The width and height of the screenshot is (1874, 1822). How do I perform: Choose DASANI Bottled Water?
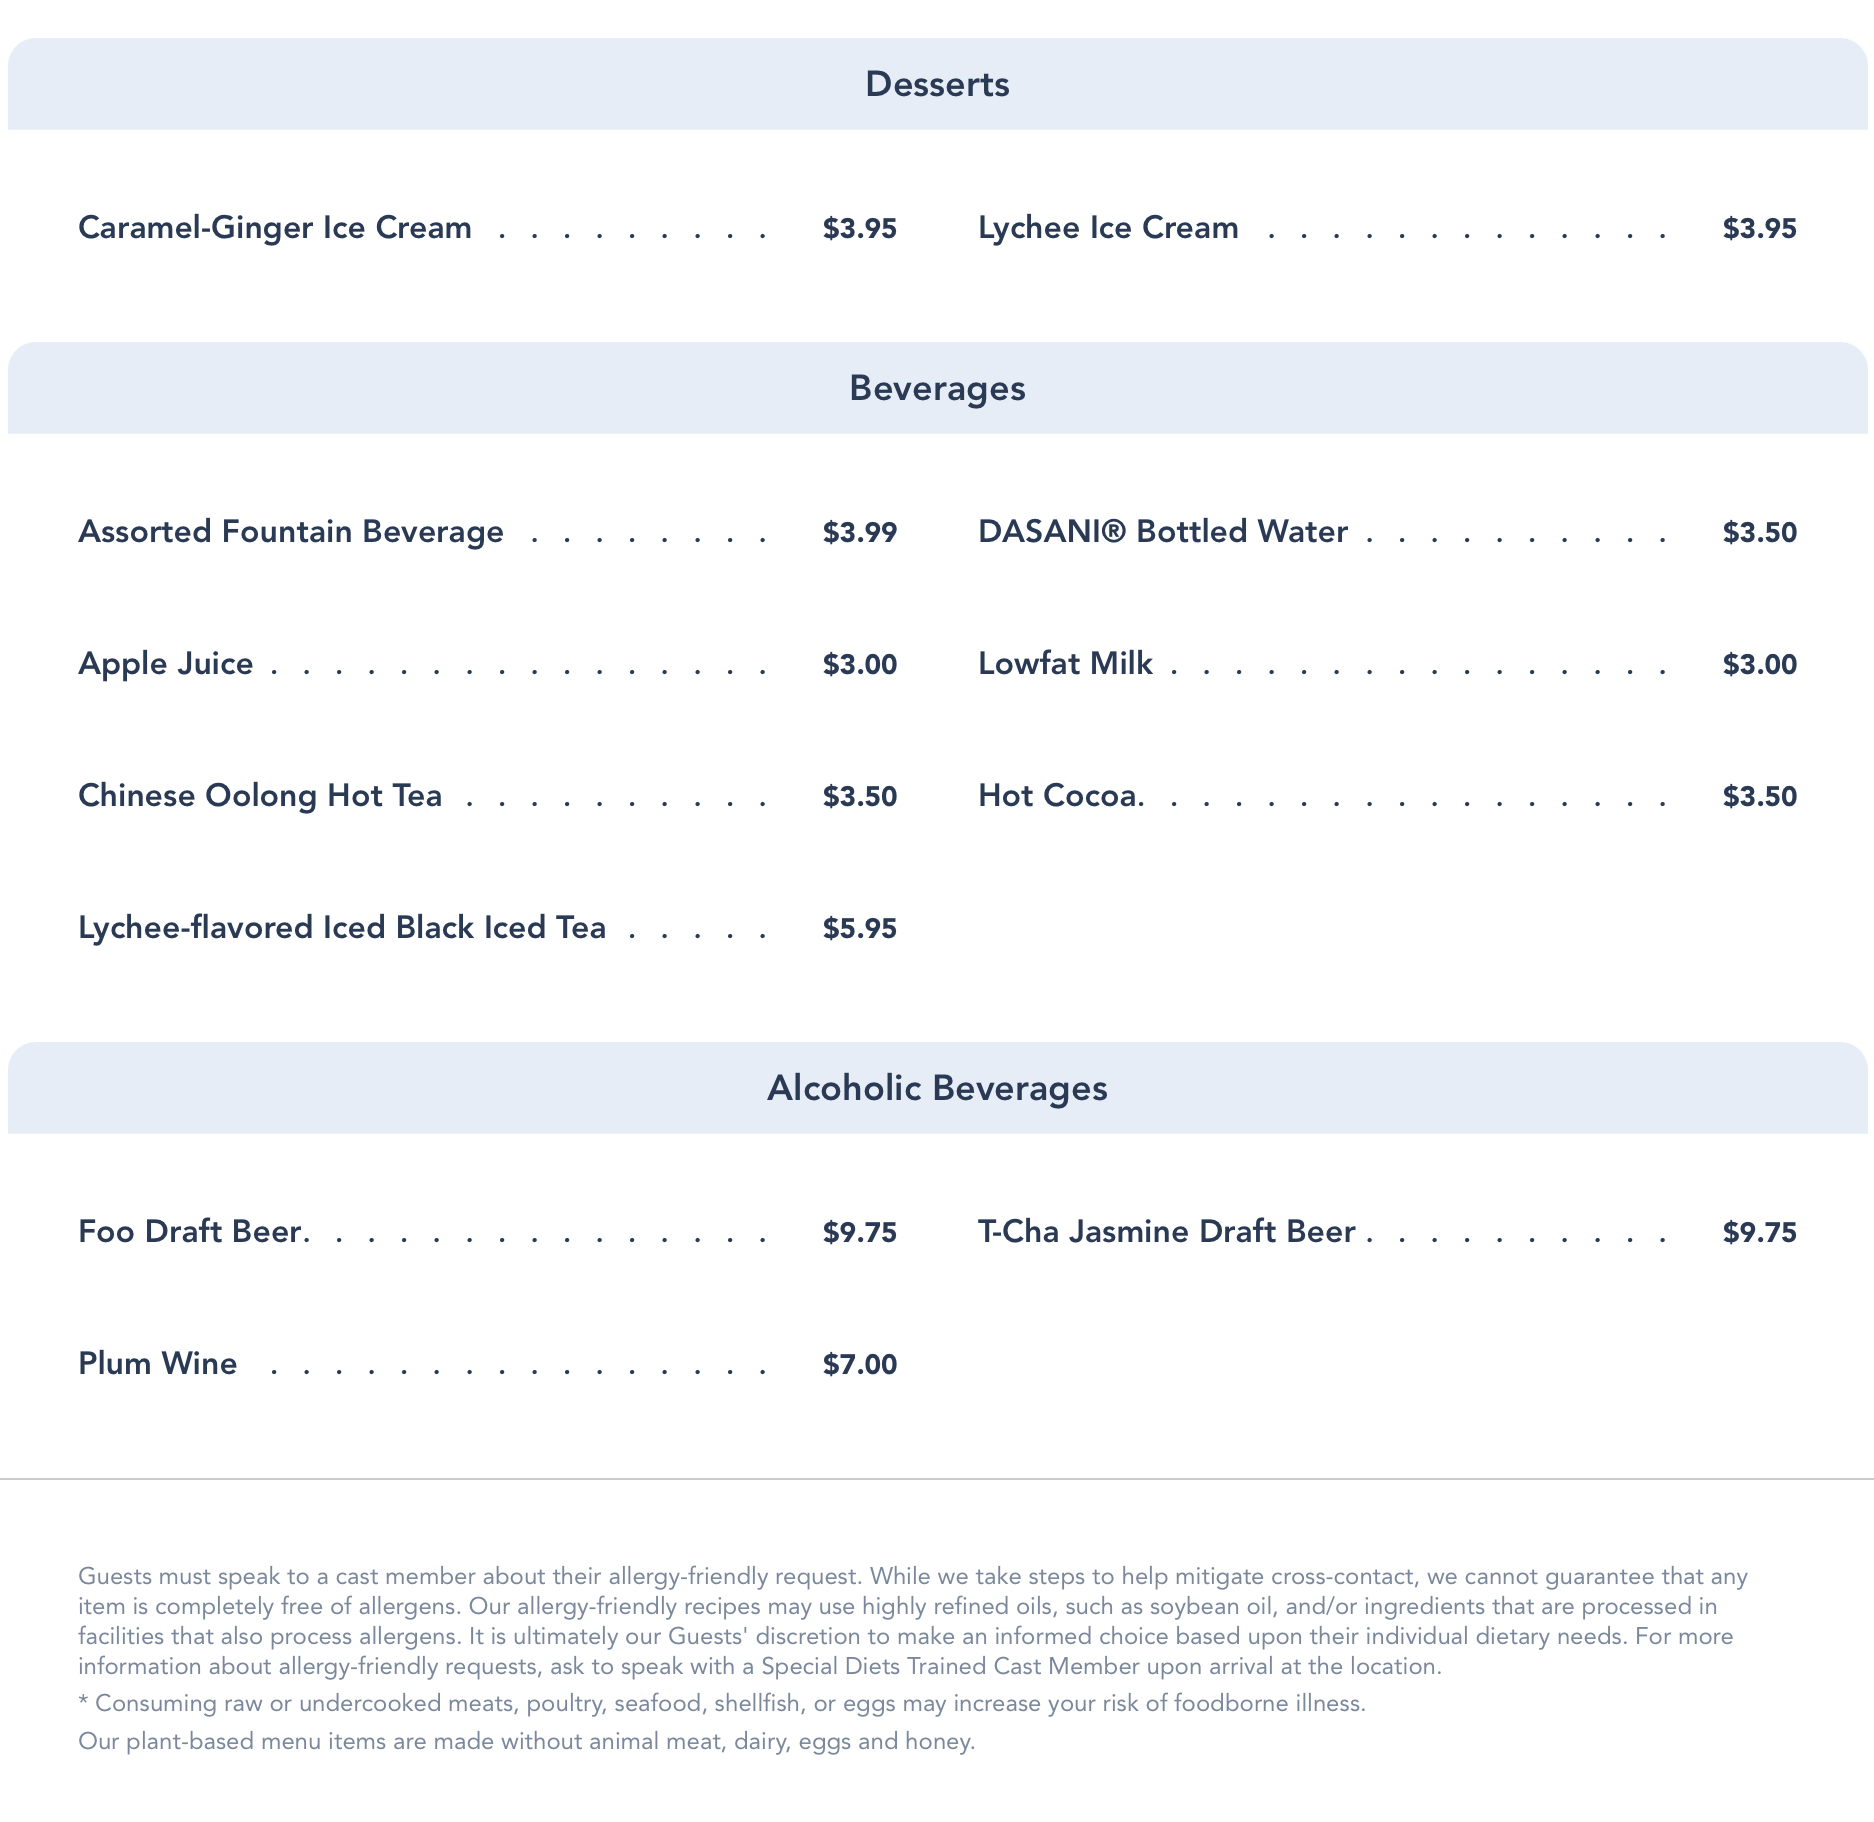(x=1162, y=532)
